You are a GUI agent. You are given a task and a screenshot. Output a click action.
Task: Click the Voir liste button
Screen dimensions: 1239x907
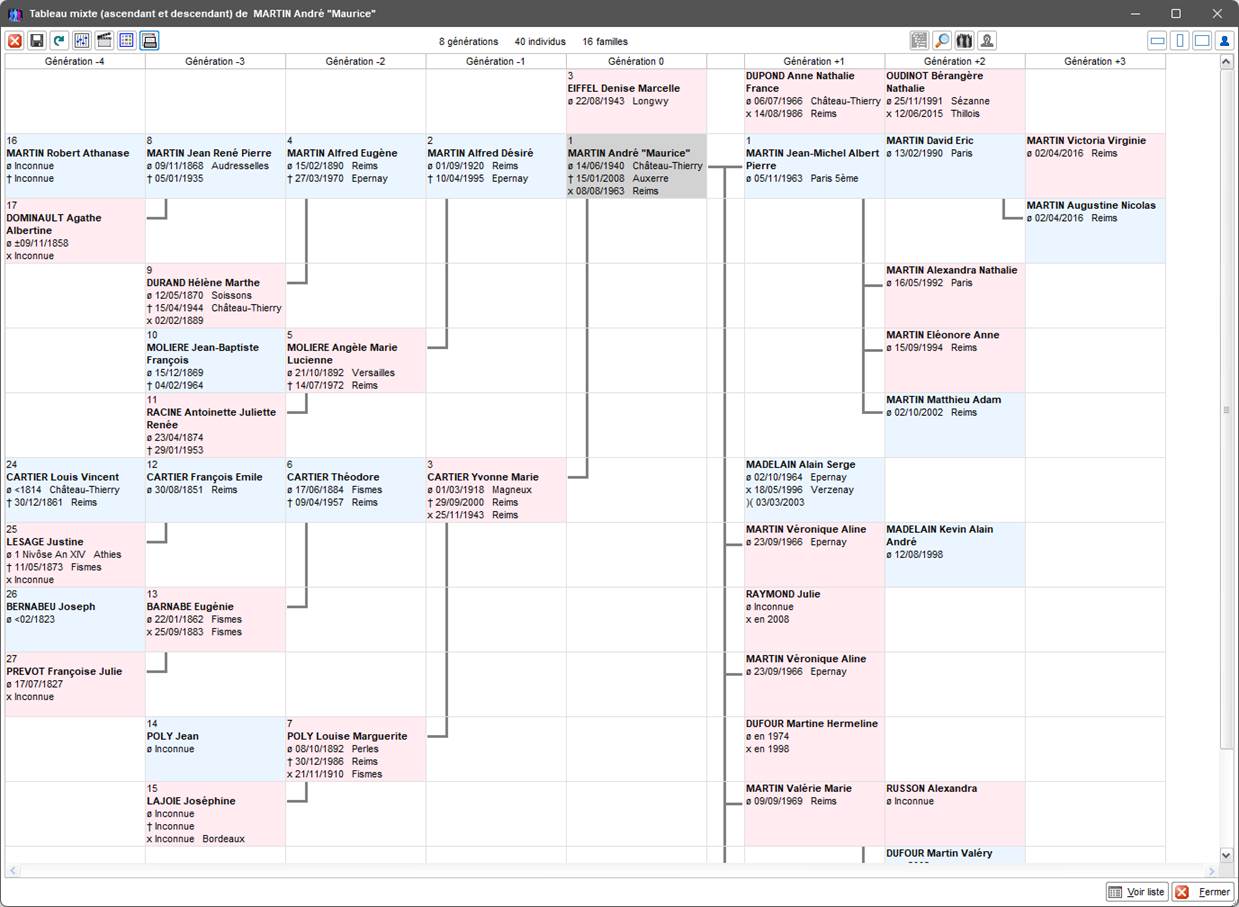(1136, 892)
